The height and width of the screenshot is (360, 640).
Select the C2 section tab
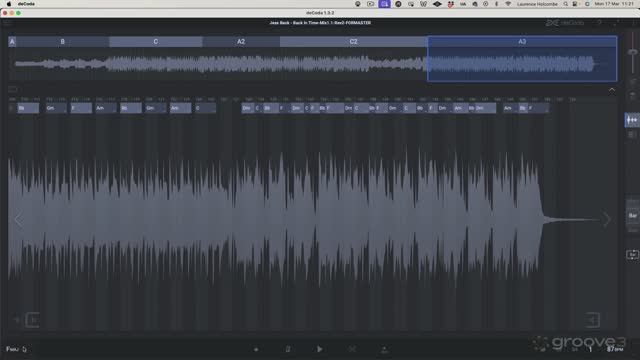[x=353, y=42]
